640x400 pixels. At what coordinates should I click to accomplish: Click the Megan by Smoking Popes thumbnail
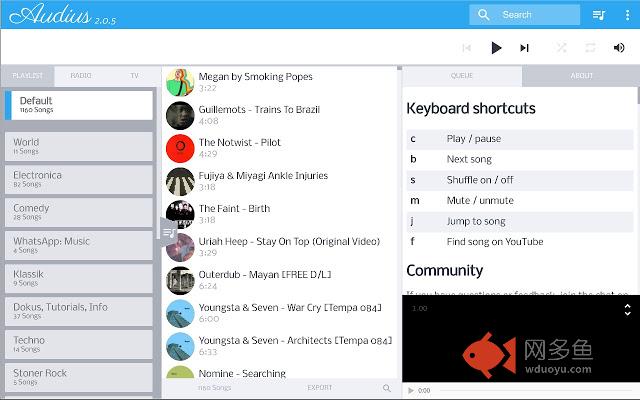[x=180, y=82]
